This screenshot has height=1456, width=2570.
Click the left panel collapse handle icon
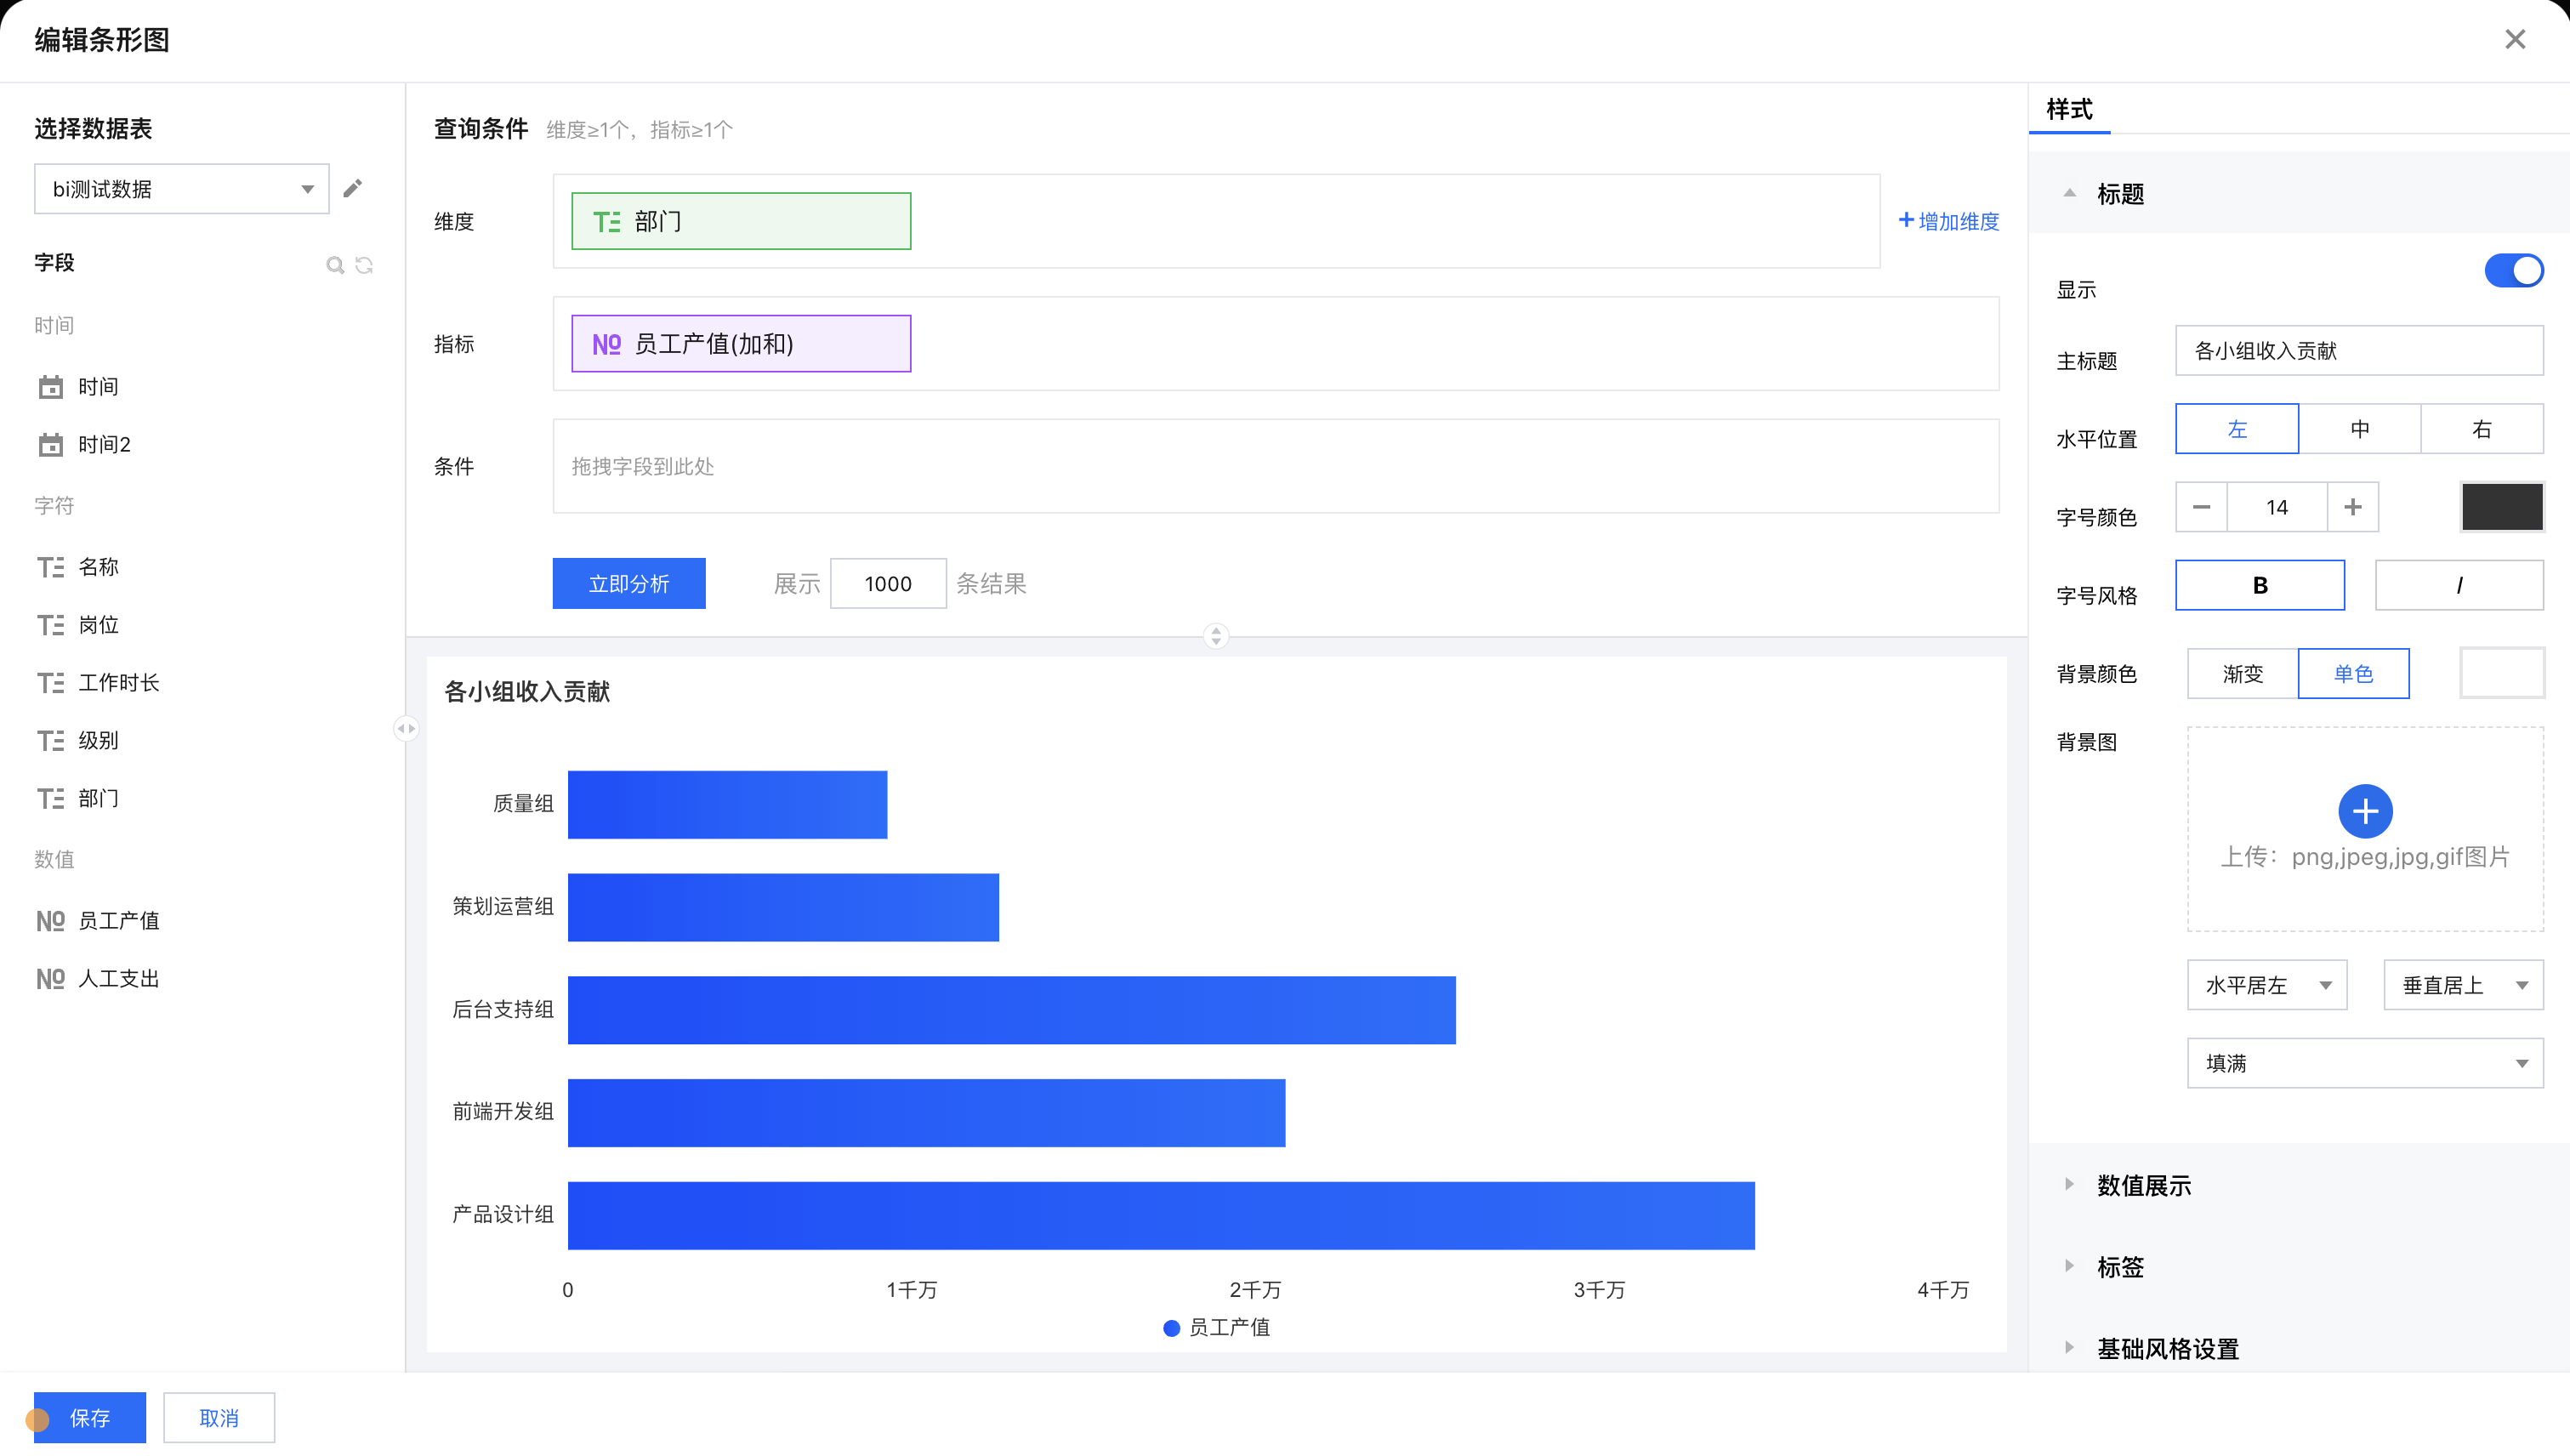(406, 728)
